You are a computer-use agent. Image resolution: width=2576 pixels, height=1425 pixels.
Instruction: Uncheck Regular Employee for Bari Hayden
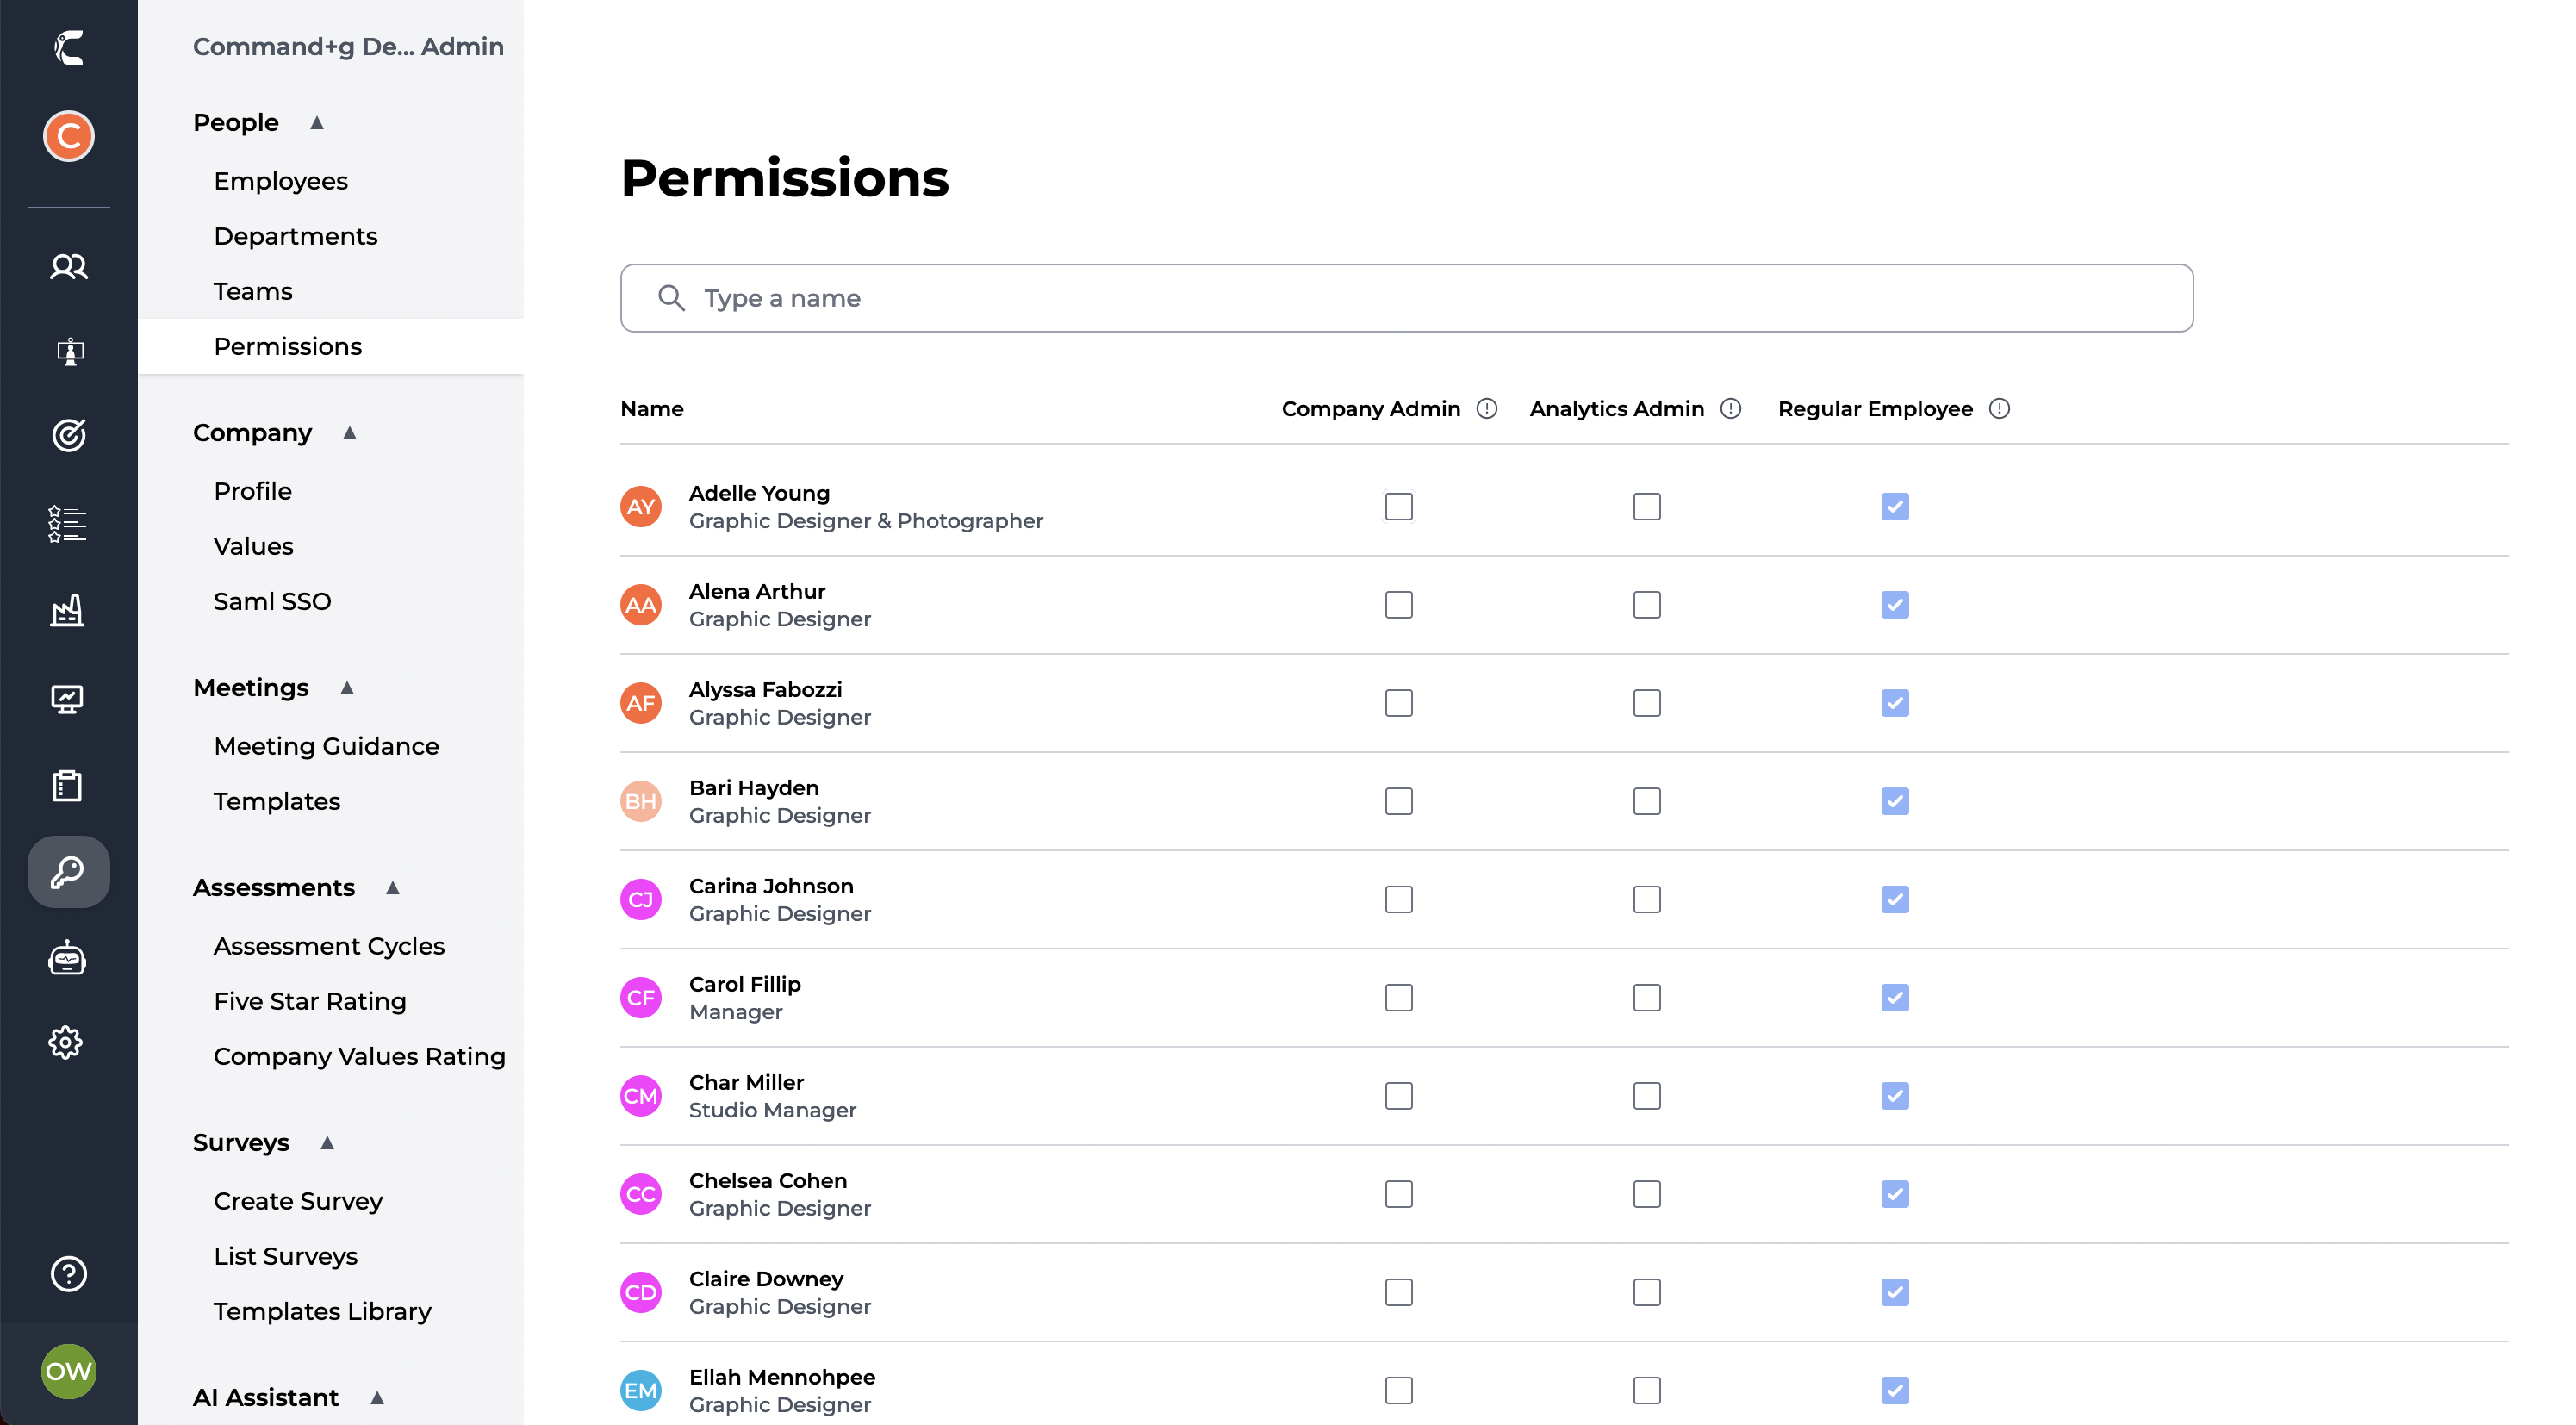coord(1894,801)
